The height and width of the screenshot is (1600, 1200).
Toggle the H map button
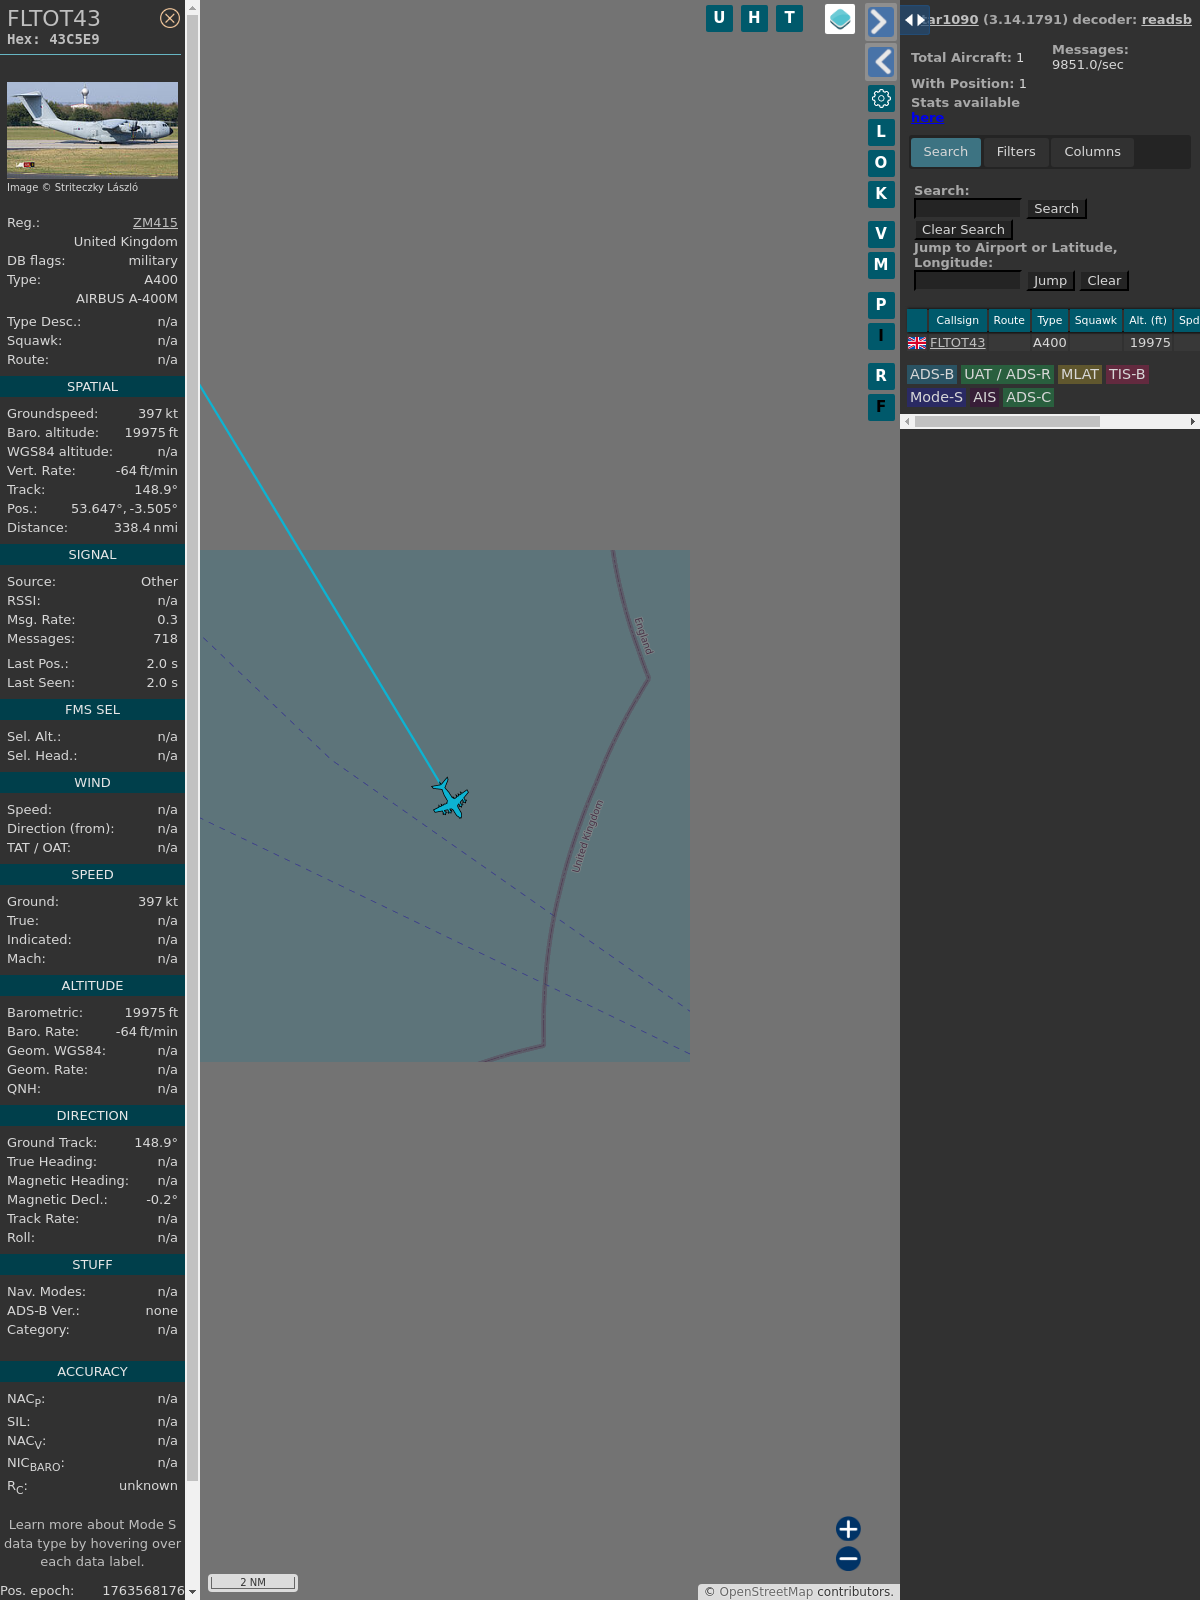point(754,18)
